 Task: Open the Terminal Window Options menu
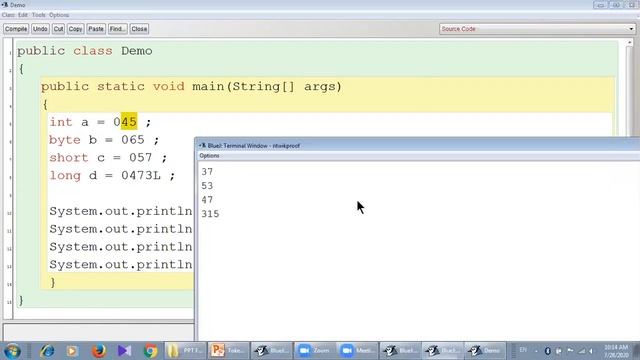click(209, 156)
